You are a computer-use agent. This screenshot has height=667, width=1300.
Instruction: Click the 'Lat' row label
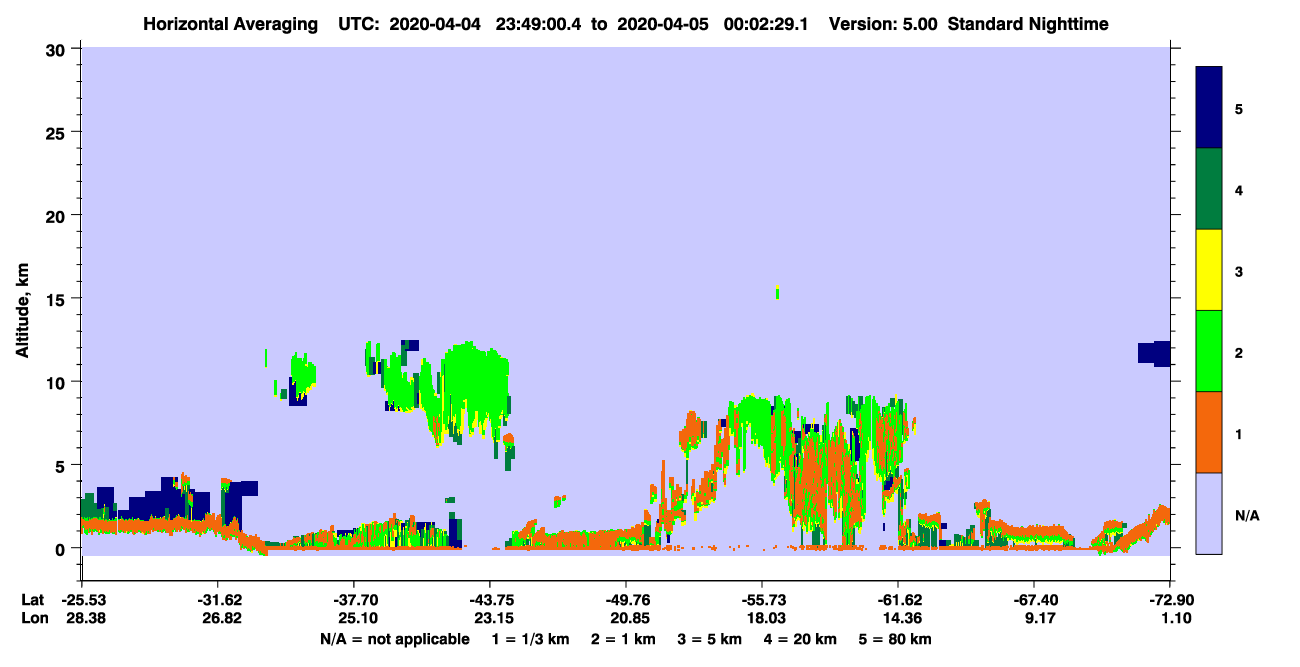(33, 600)
